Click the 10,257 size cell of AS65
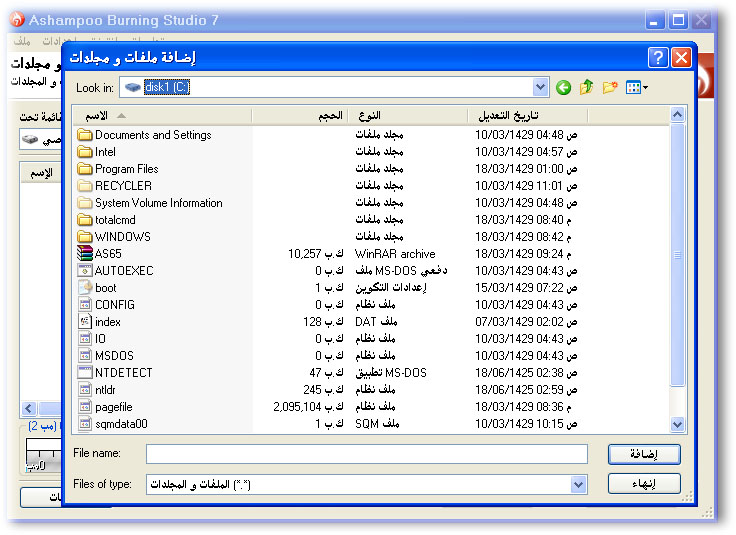The height and width of the screenshot is (535, 736). (315, 254)
